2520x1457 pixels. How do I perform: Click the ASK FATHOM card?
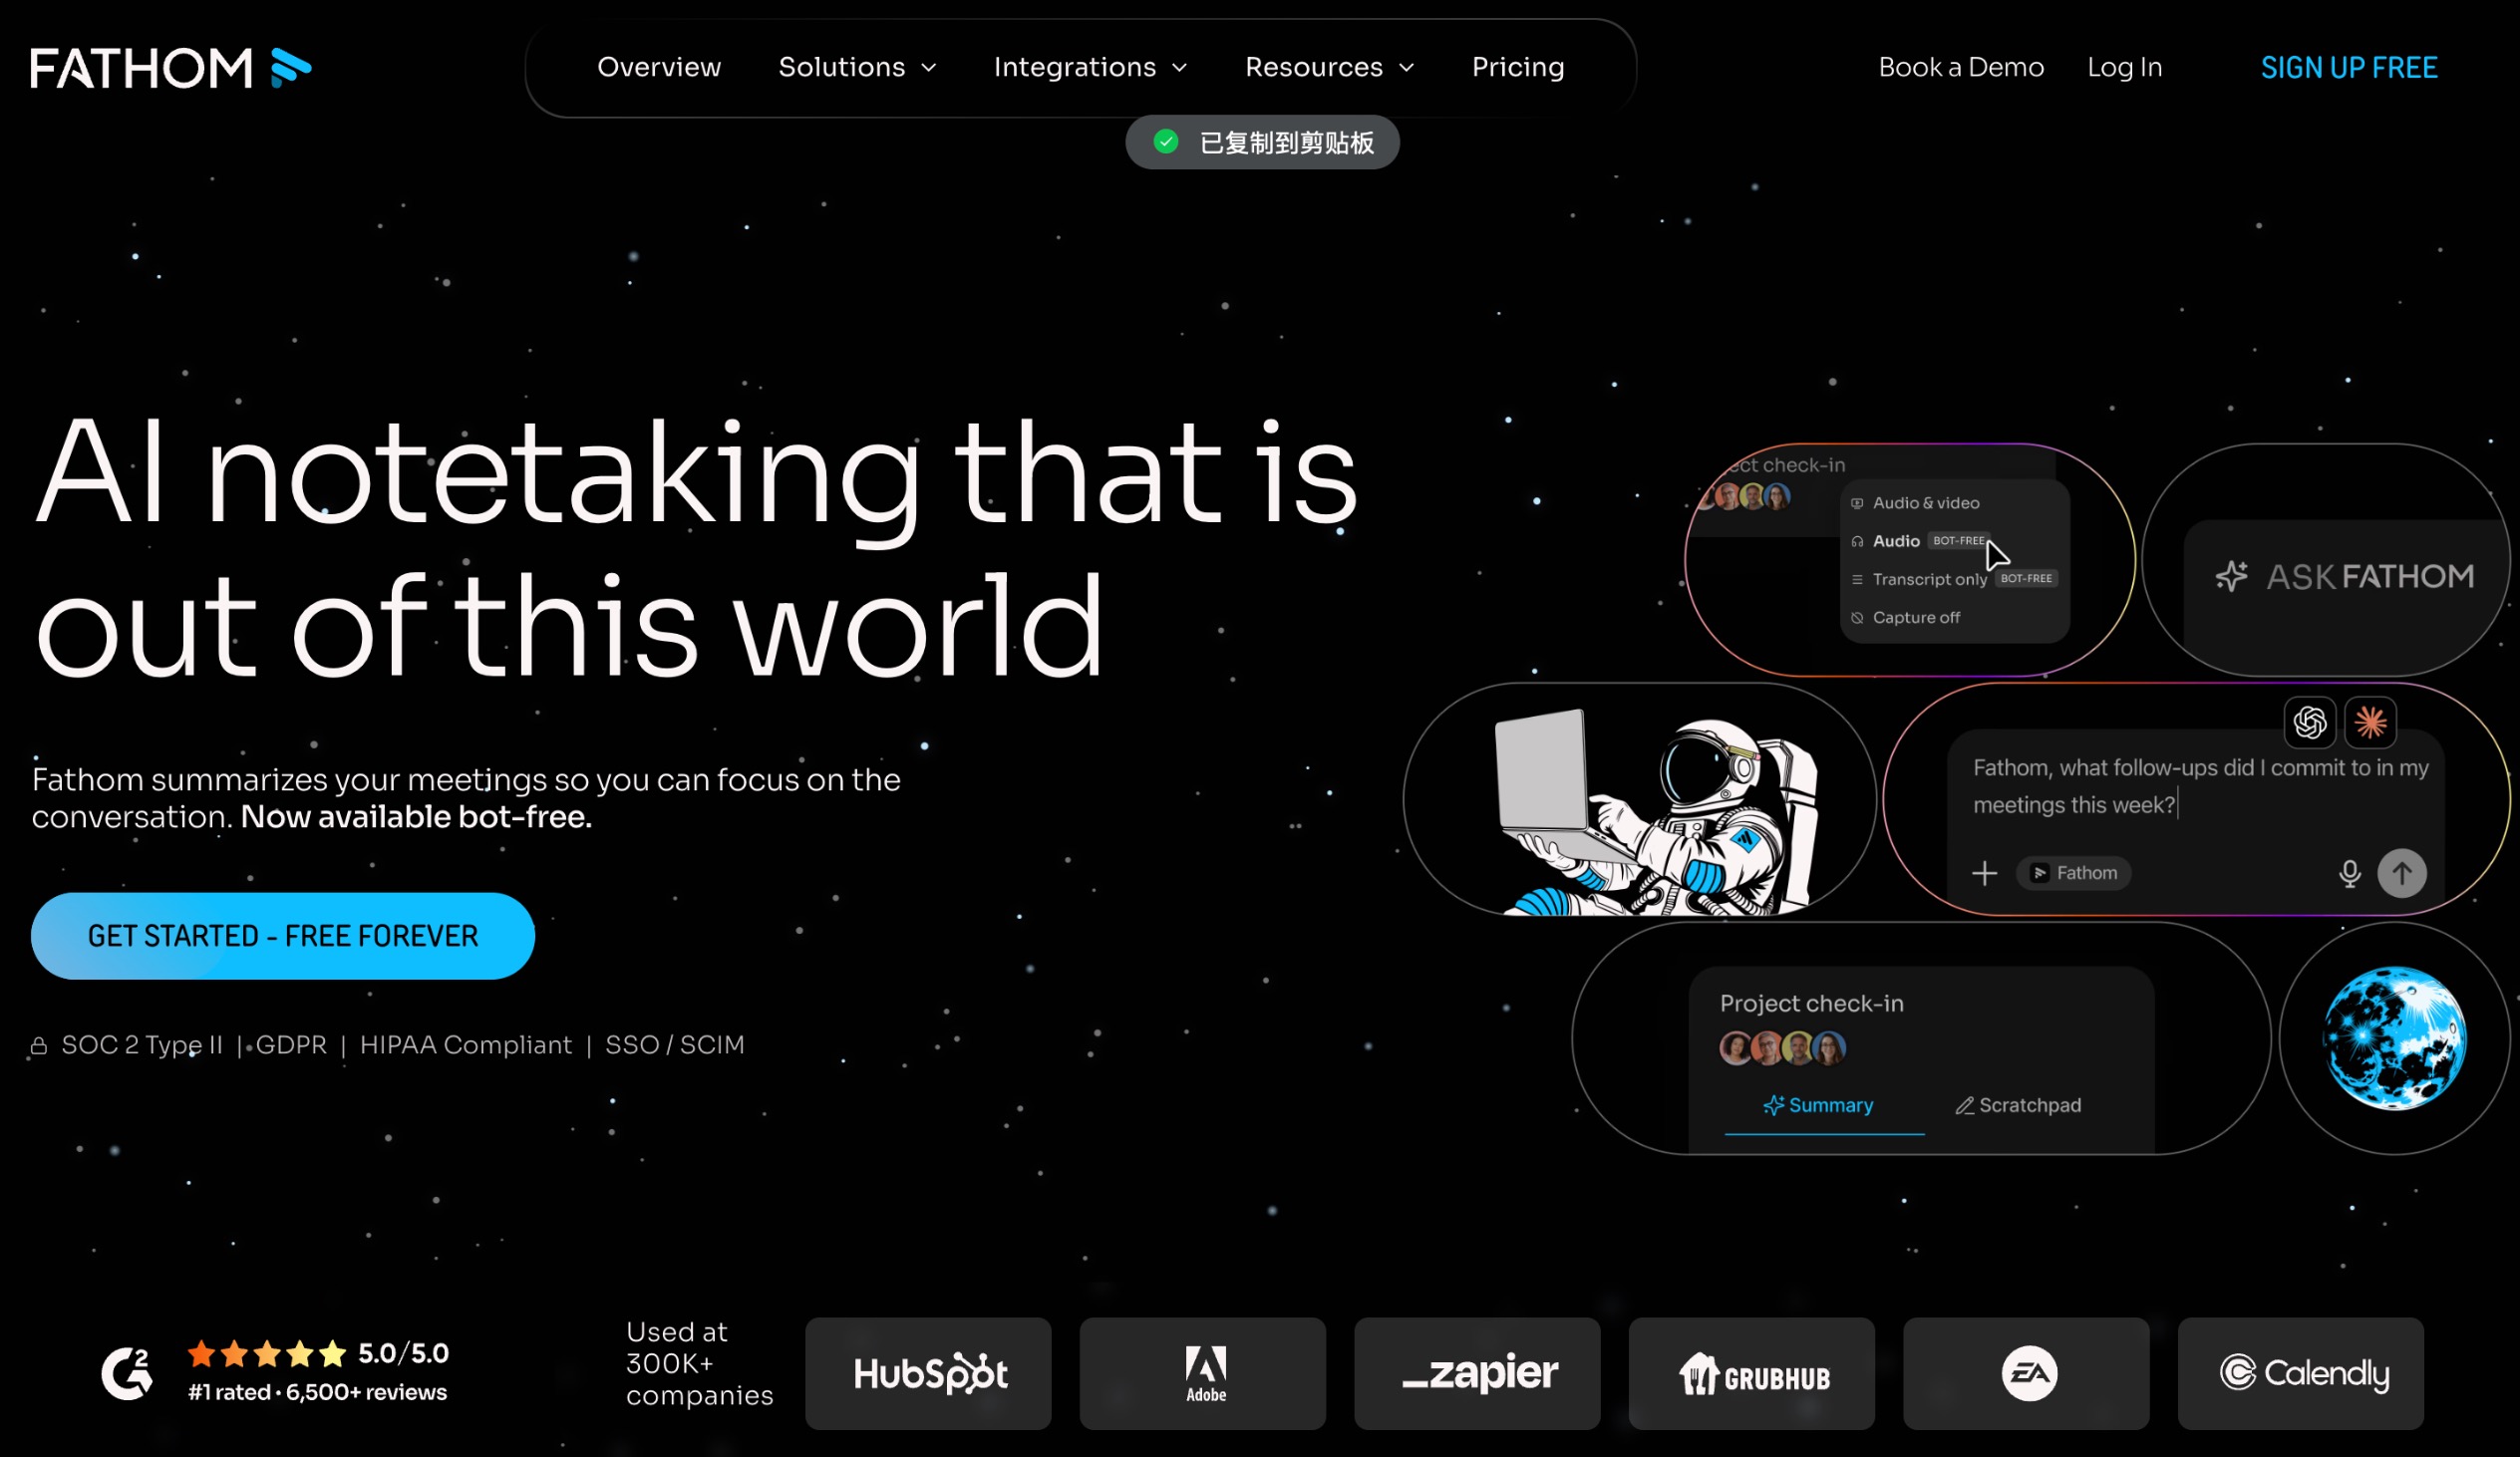(2326, 560)
